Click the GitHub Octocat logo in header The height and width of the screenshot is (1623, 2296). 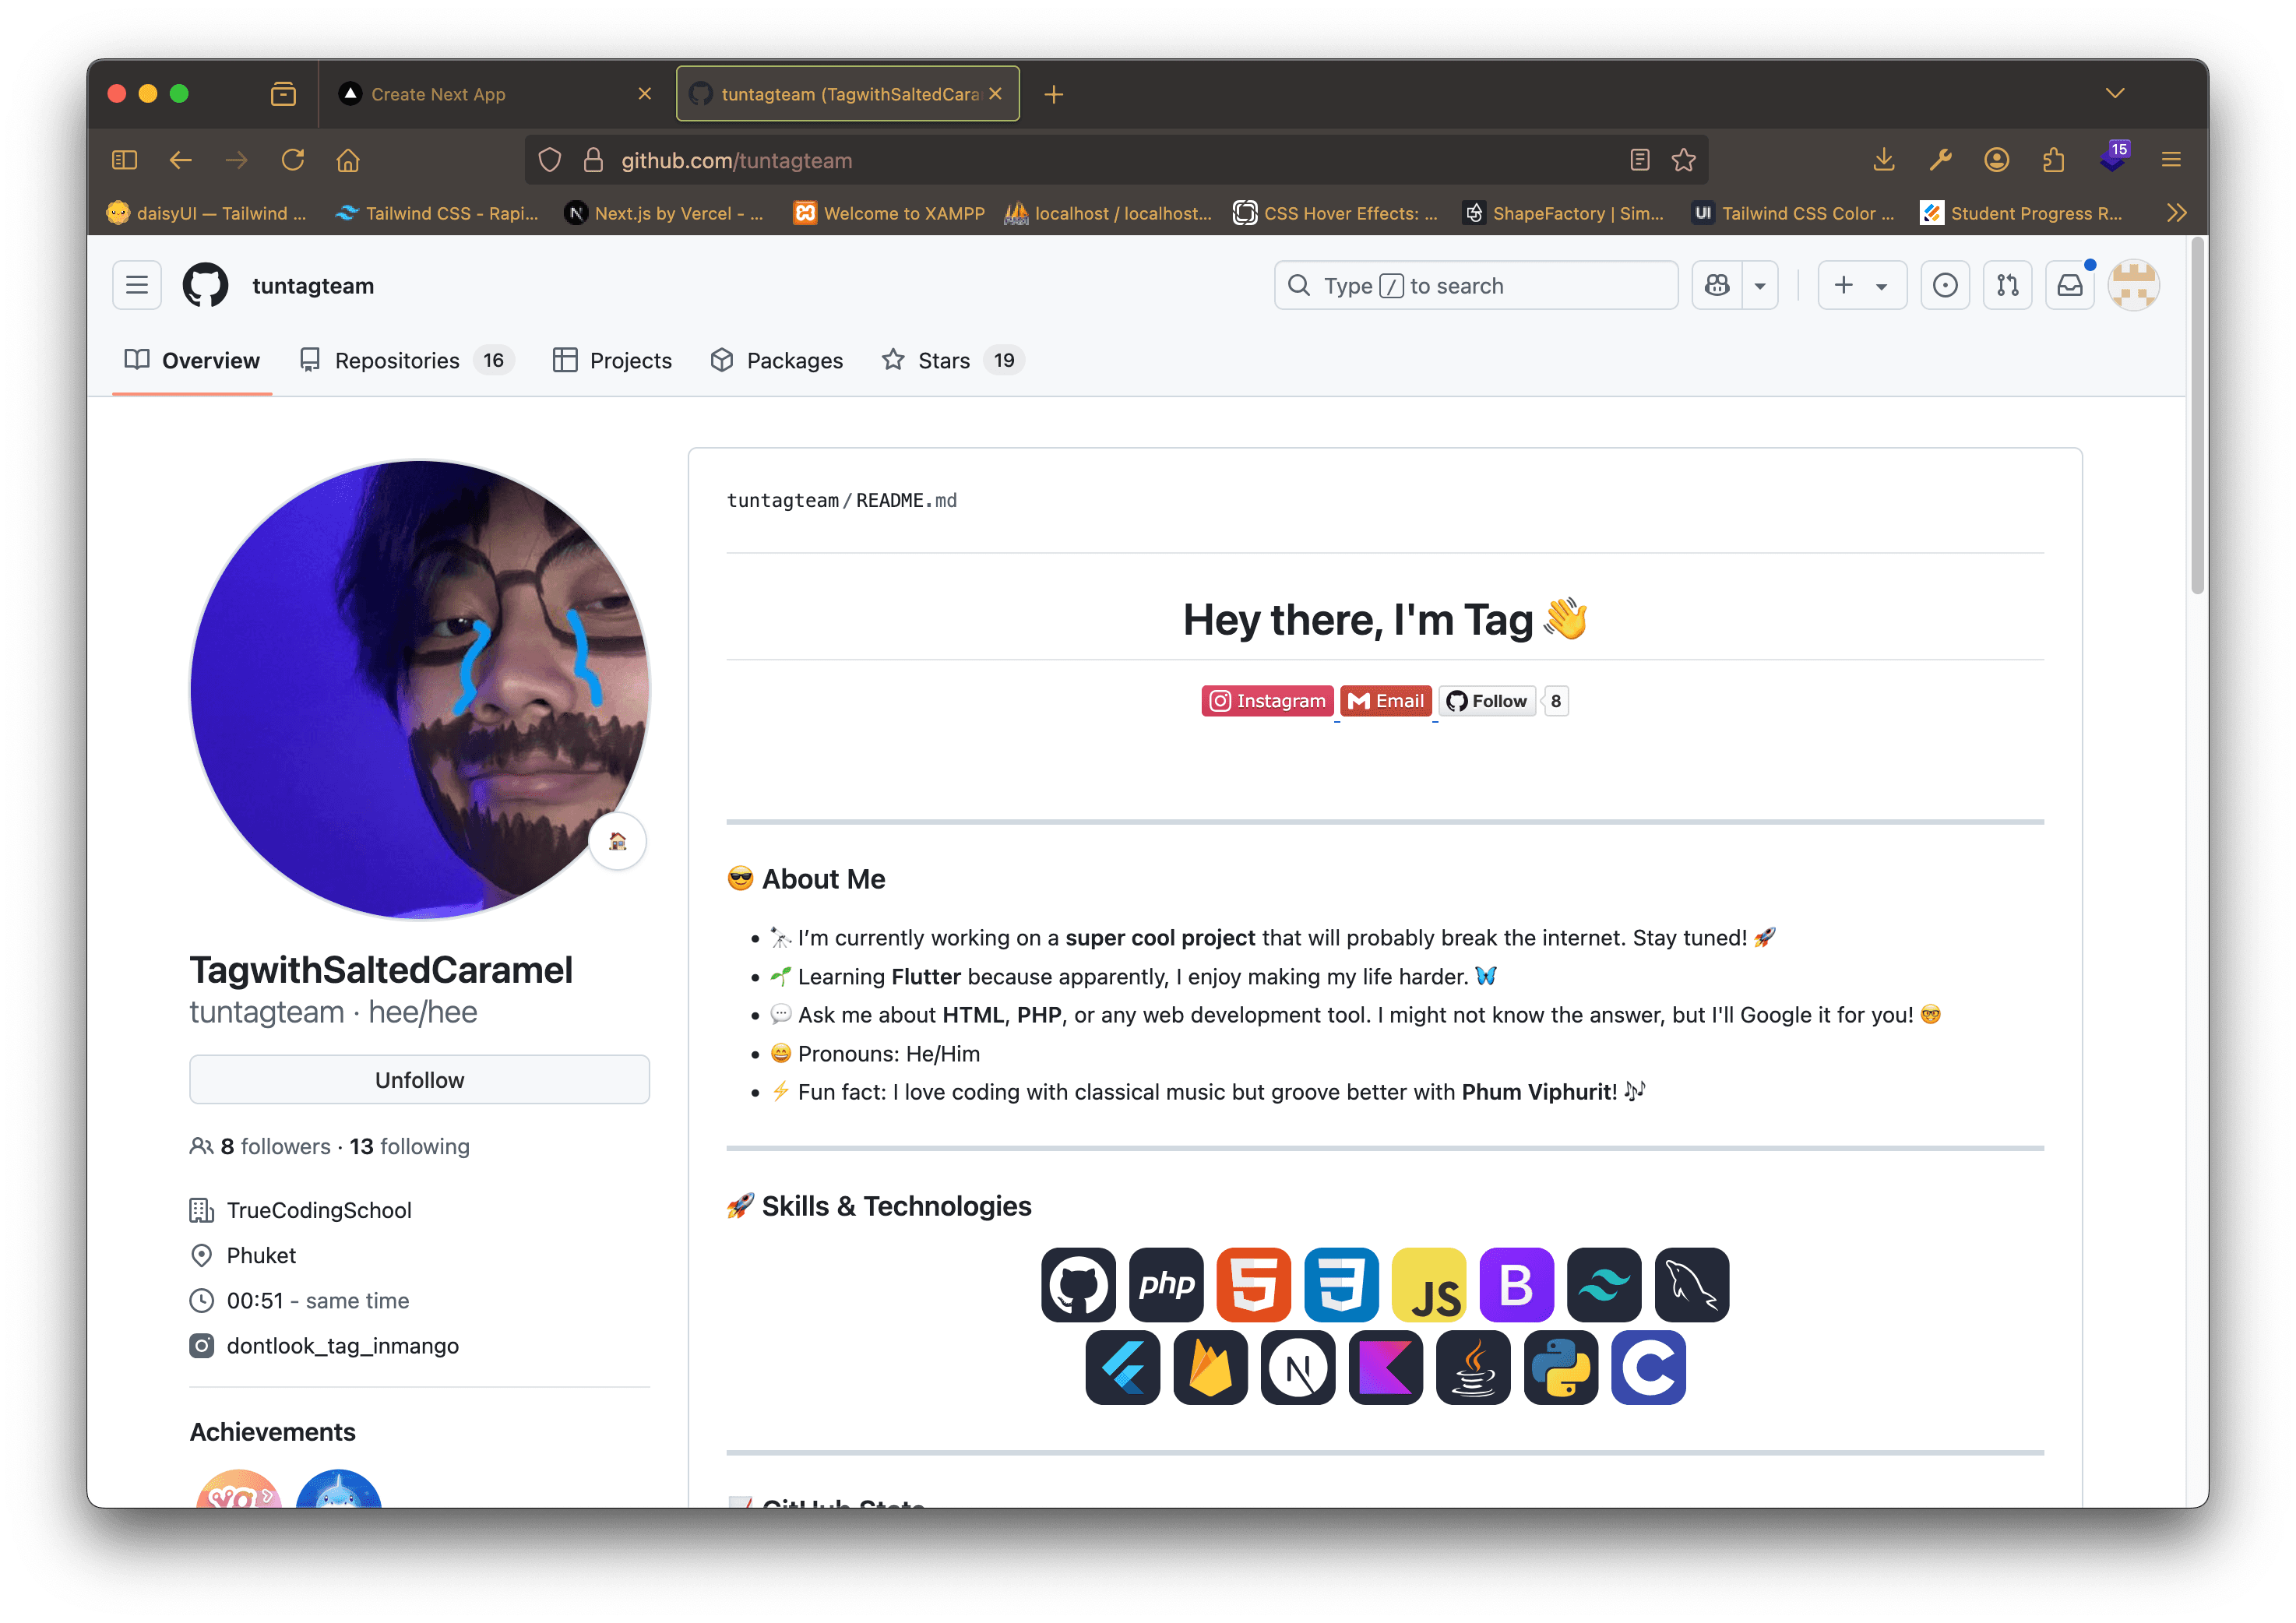[206, 286]
